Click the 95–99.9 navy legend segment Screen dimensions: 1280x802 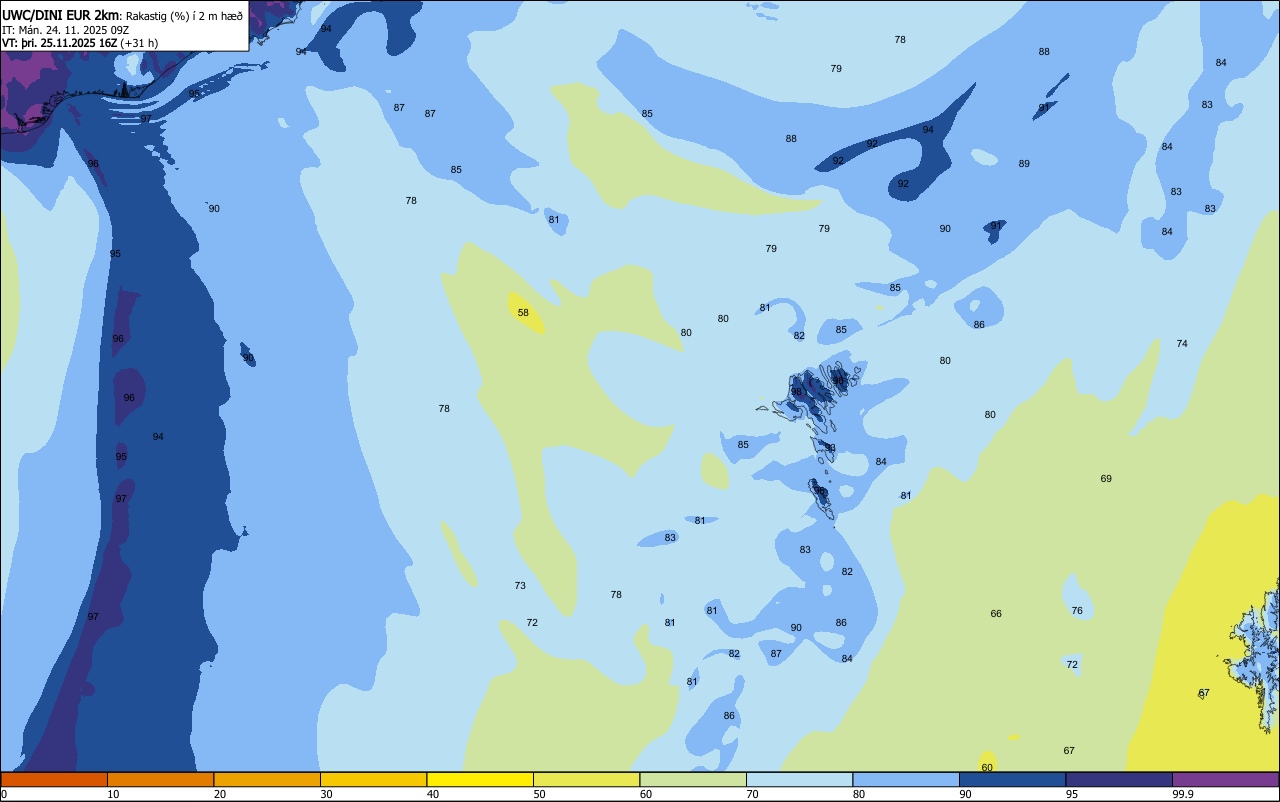pos(1119,779)
